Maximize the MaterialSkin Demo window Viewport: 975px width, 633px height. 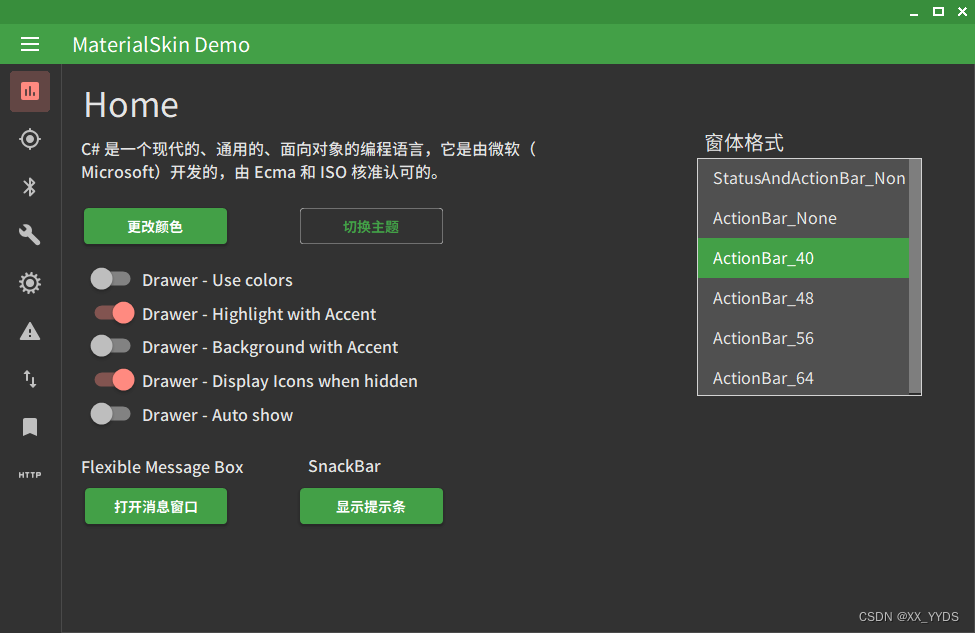(938, 12)
